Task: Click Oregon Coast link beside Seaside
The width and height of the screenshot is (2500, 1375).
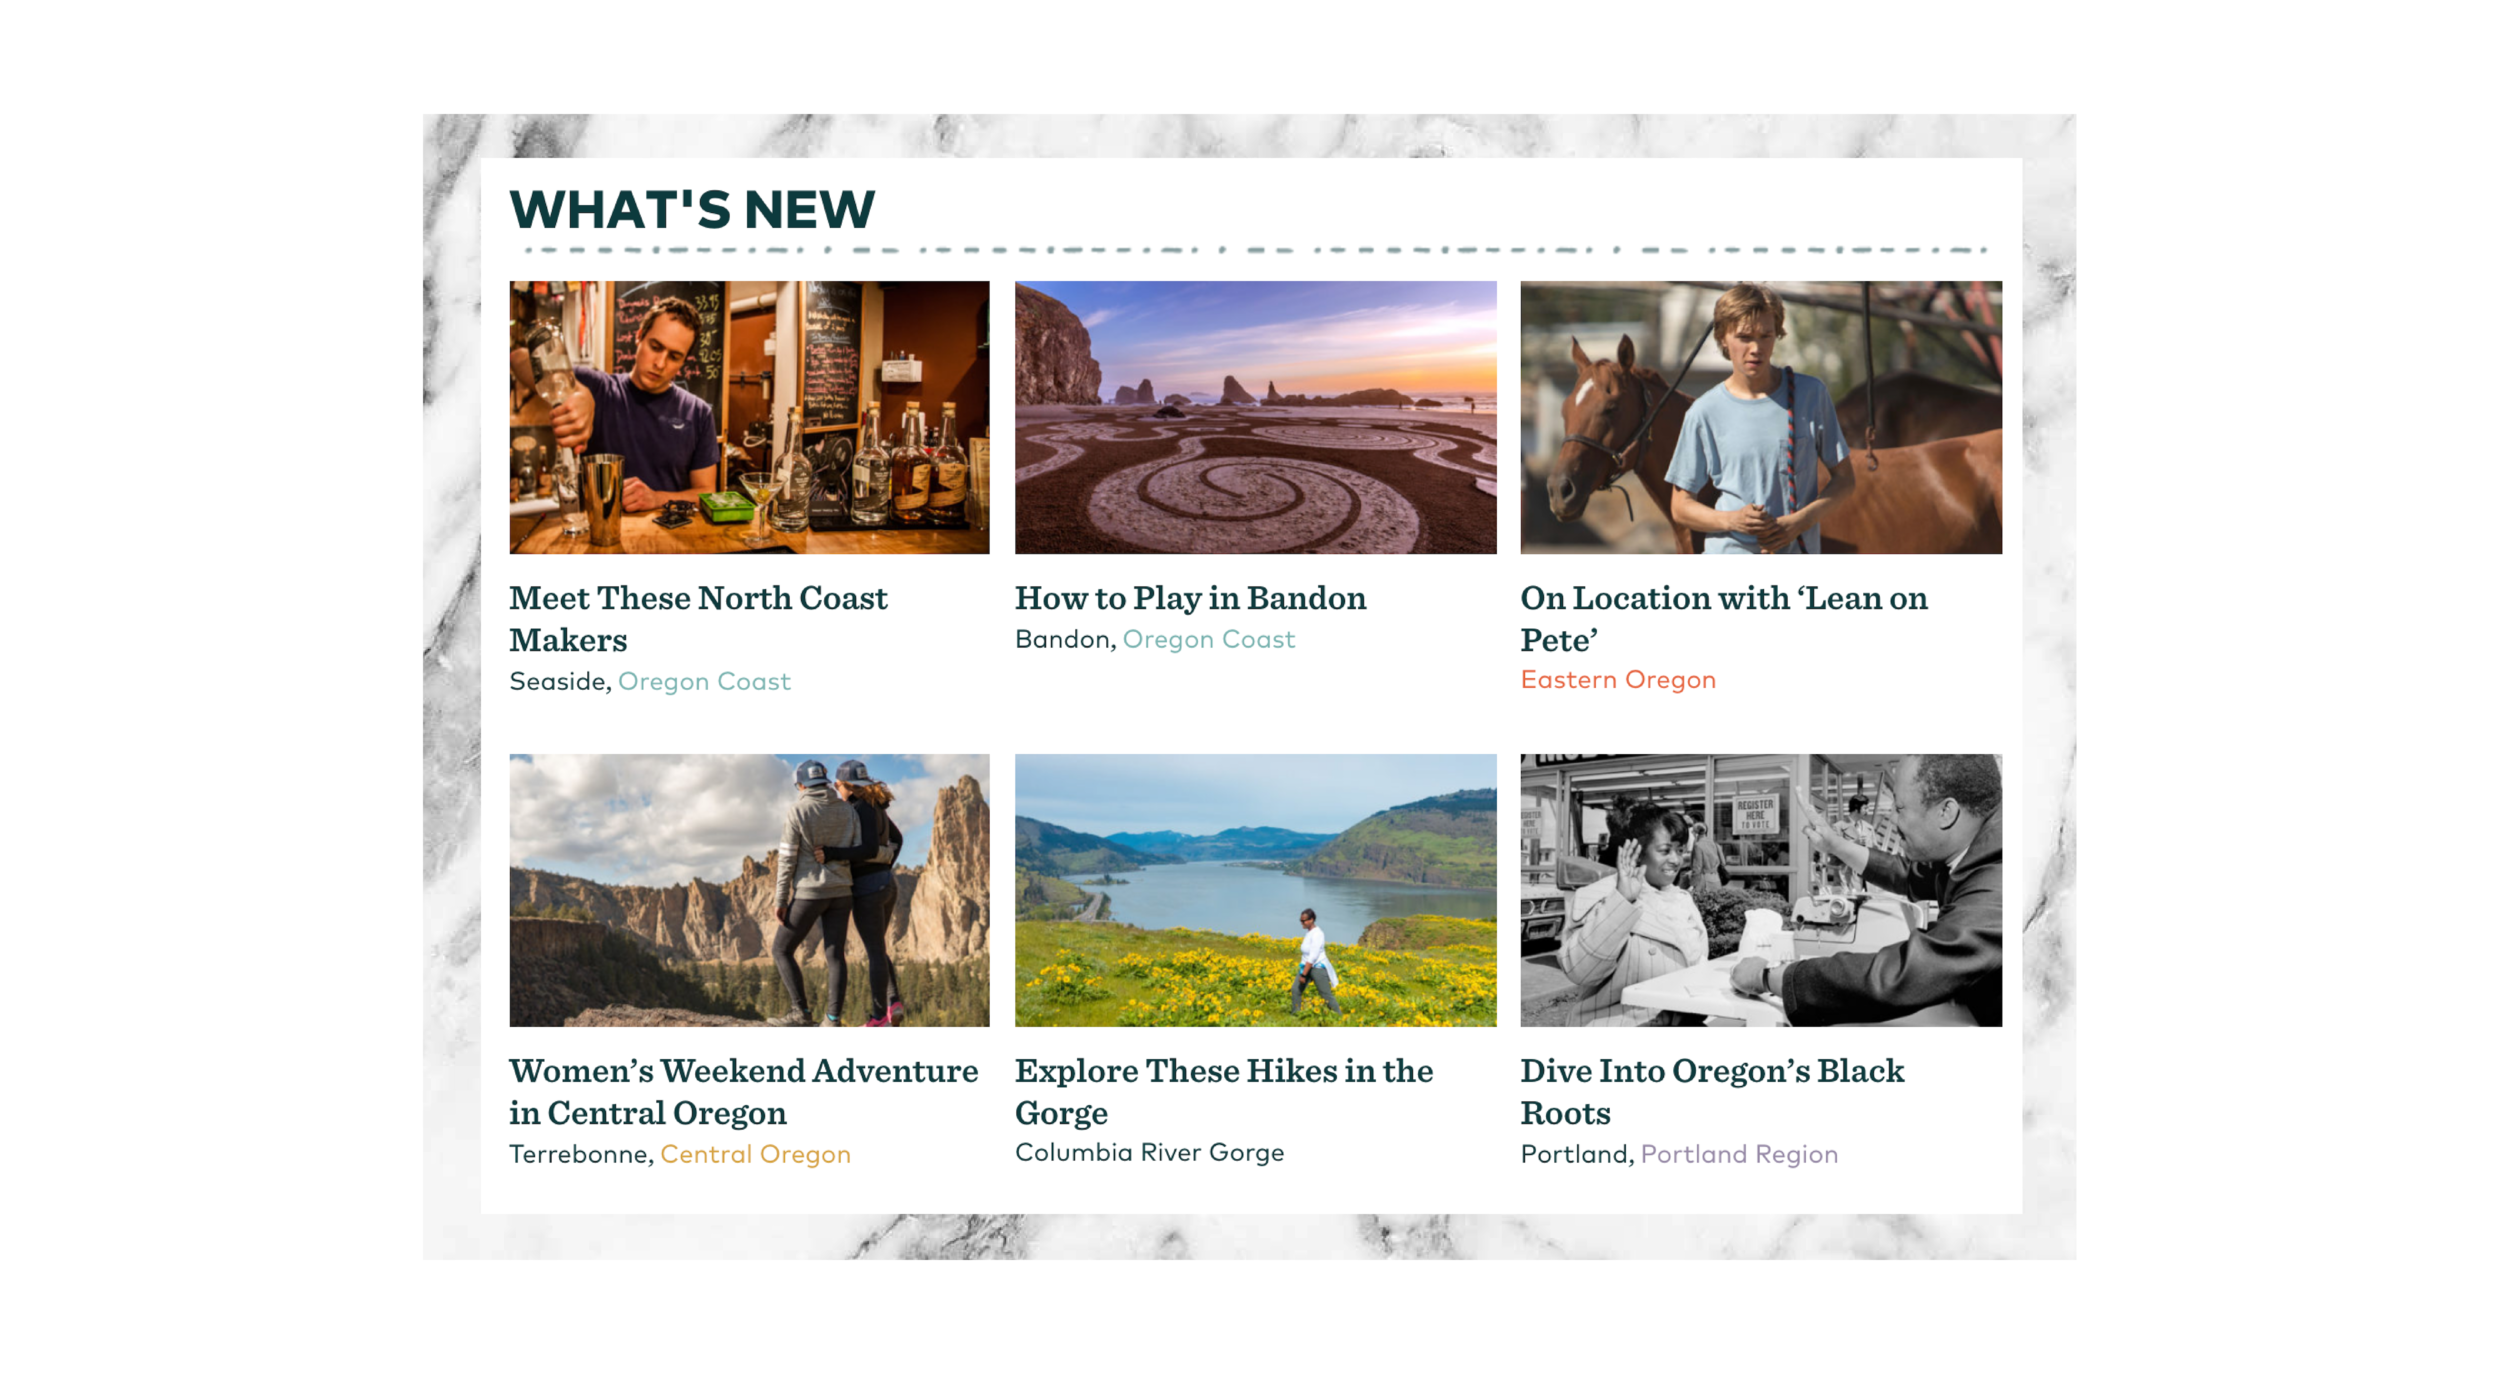Action: (704, 681)
